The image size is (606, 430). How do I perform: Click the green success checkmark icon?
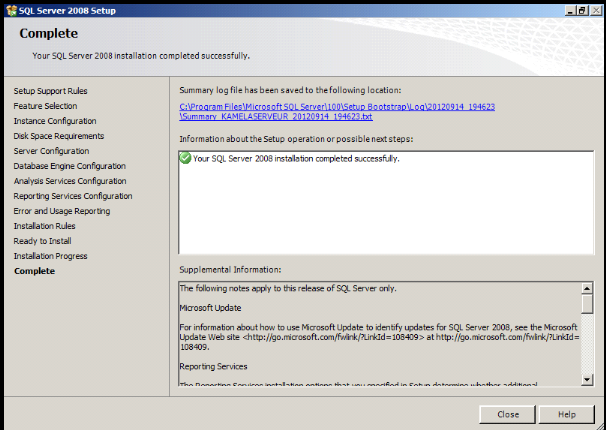coord(186,158)
